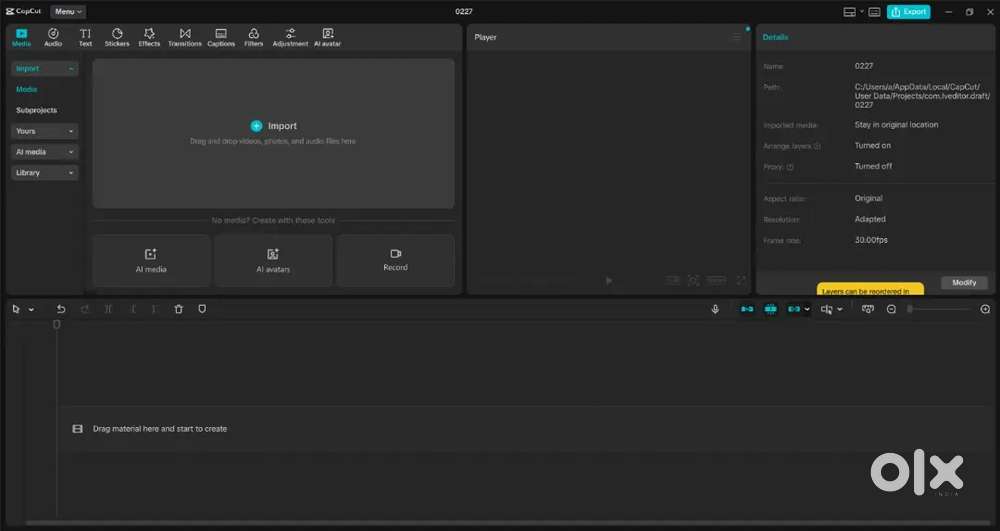
Task: Click the microphone voiceover record icon
Action: click(715, 309)
